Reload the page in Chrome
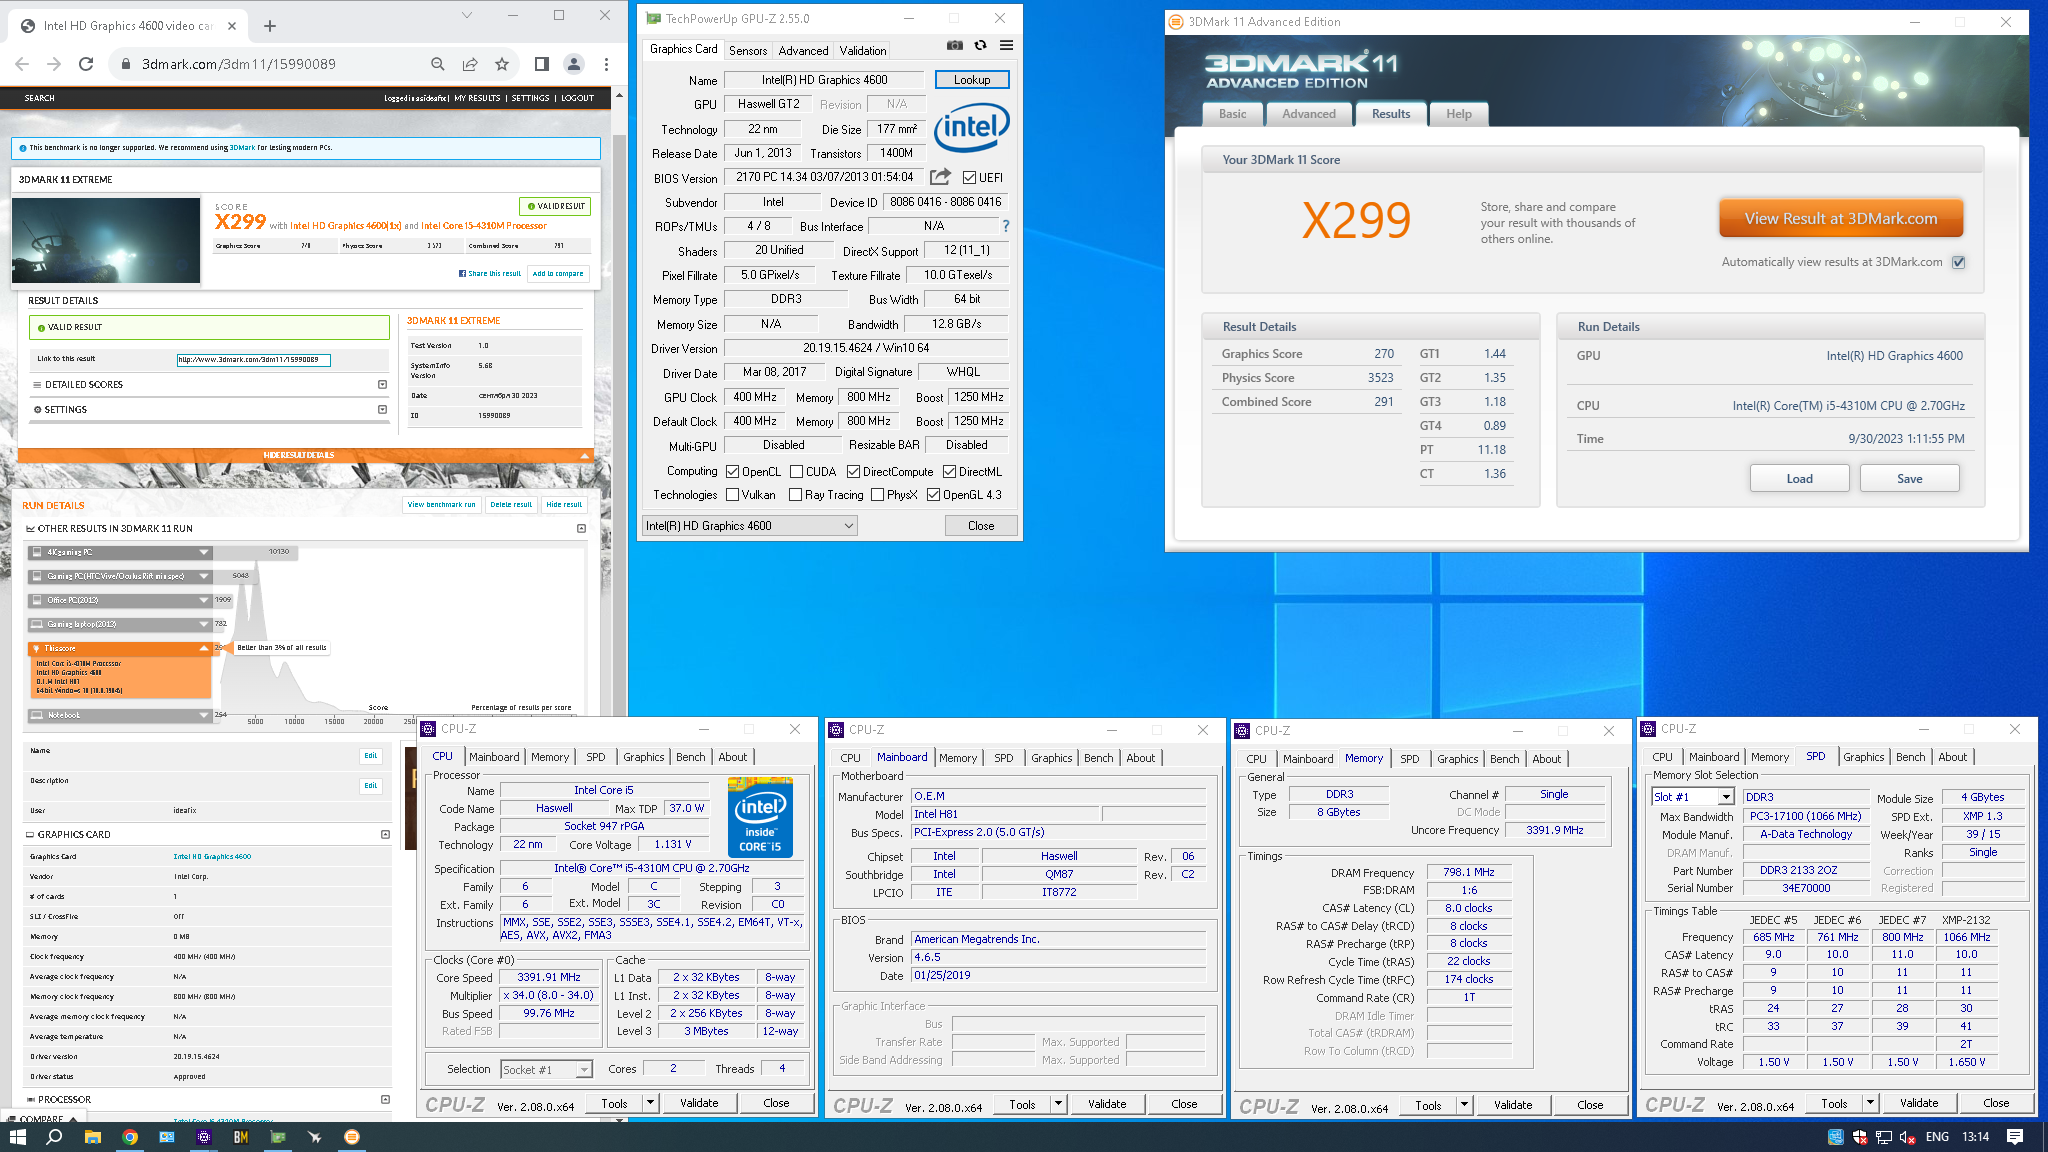 pyautogui.click(x=86, y=64)
